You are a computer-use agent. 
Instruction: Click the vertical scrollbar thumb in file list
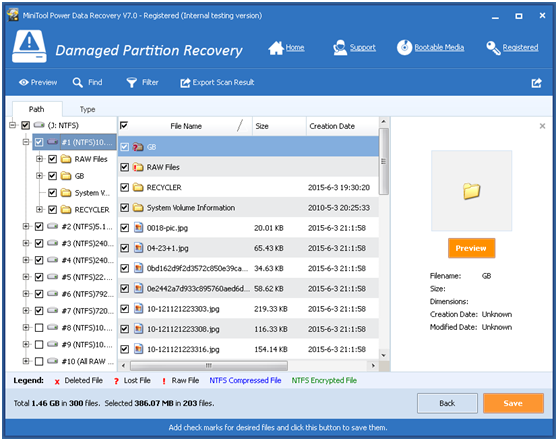383,162
